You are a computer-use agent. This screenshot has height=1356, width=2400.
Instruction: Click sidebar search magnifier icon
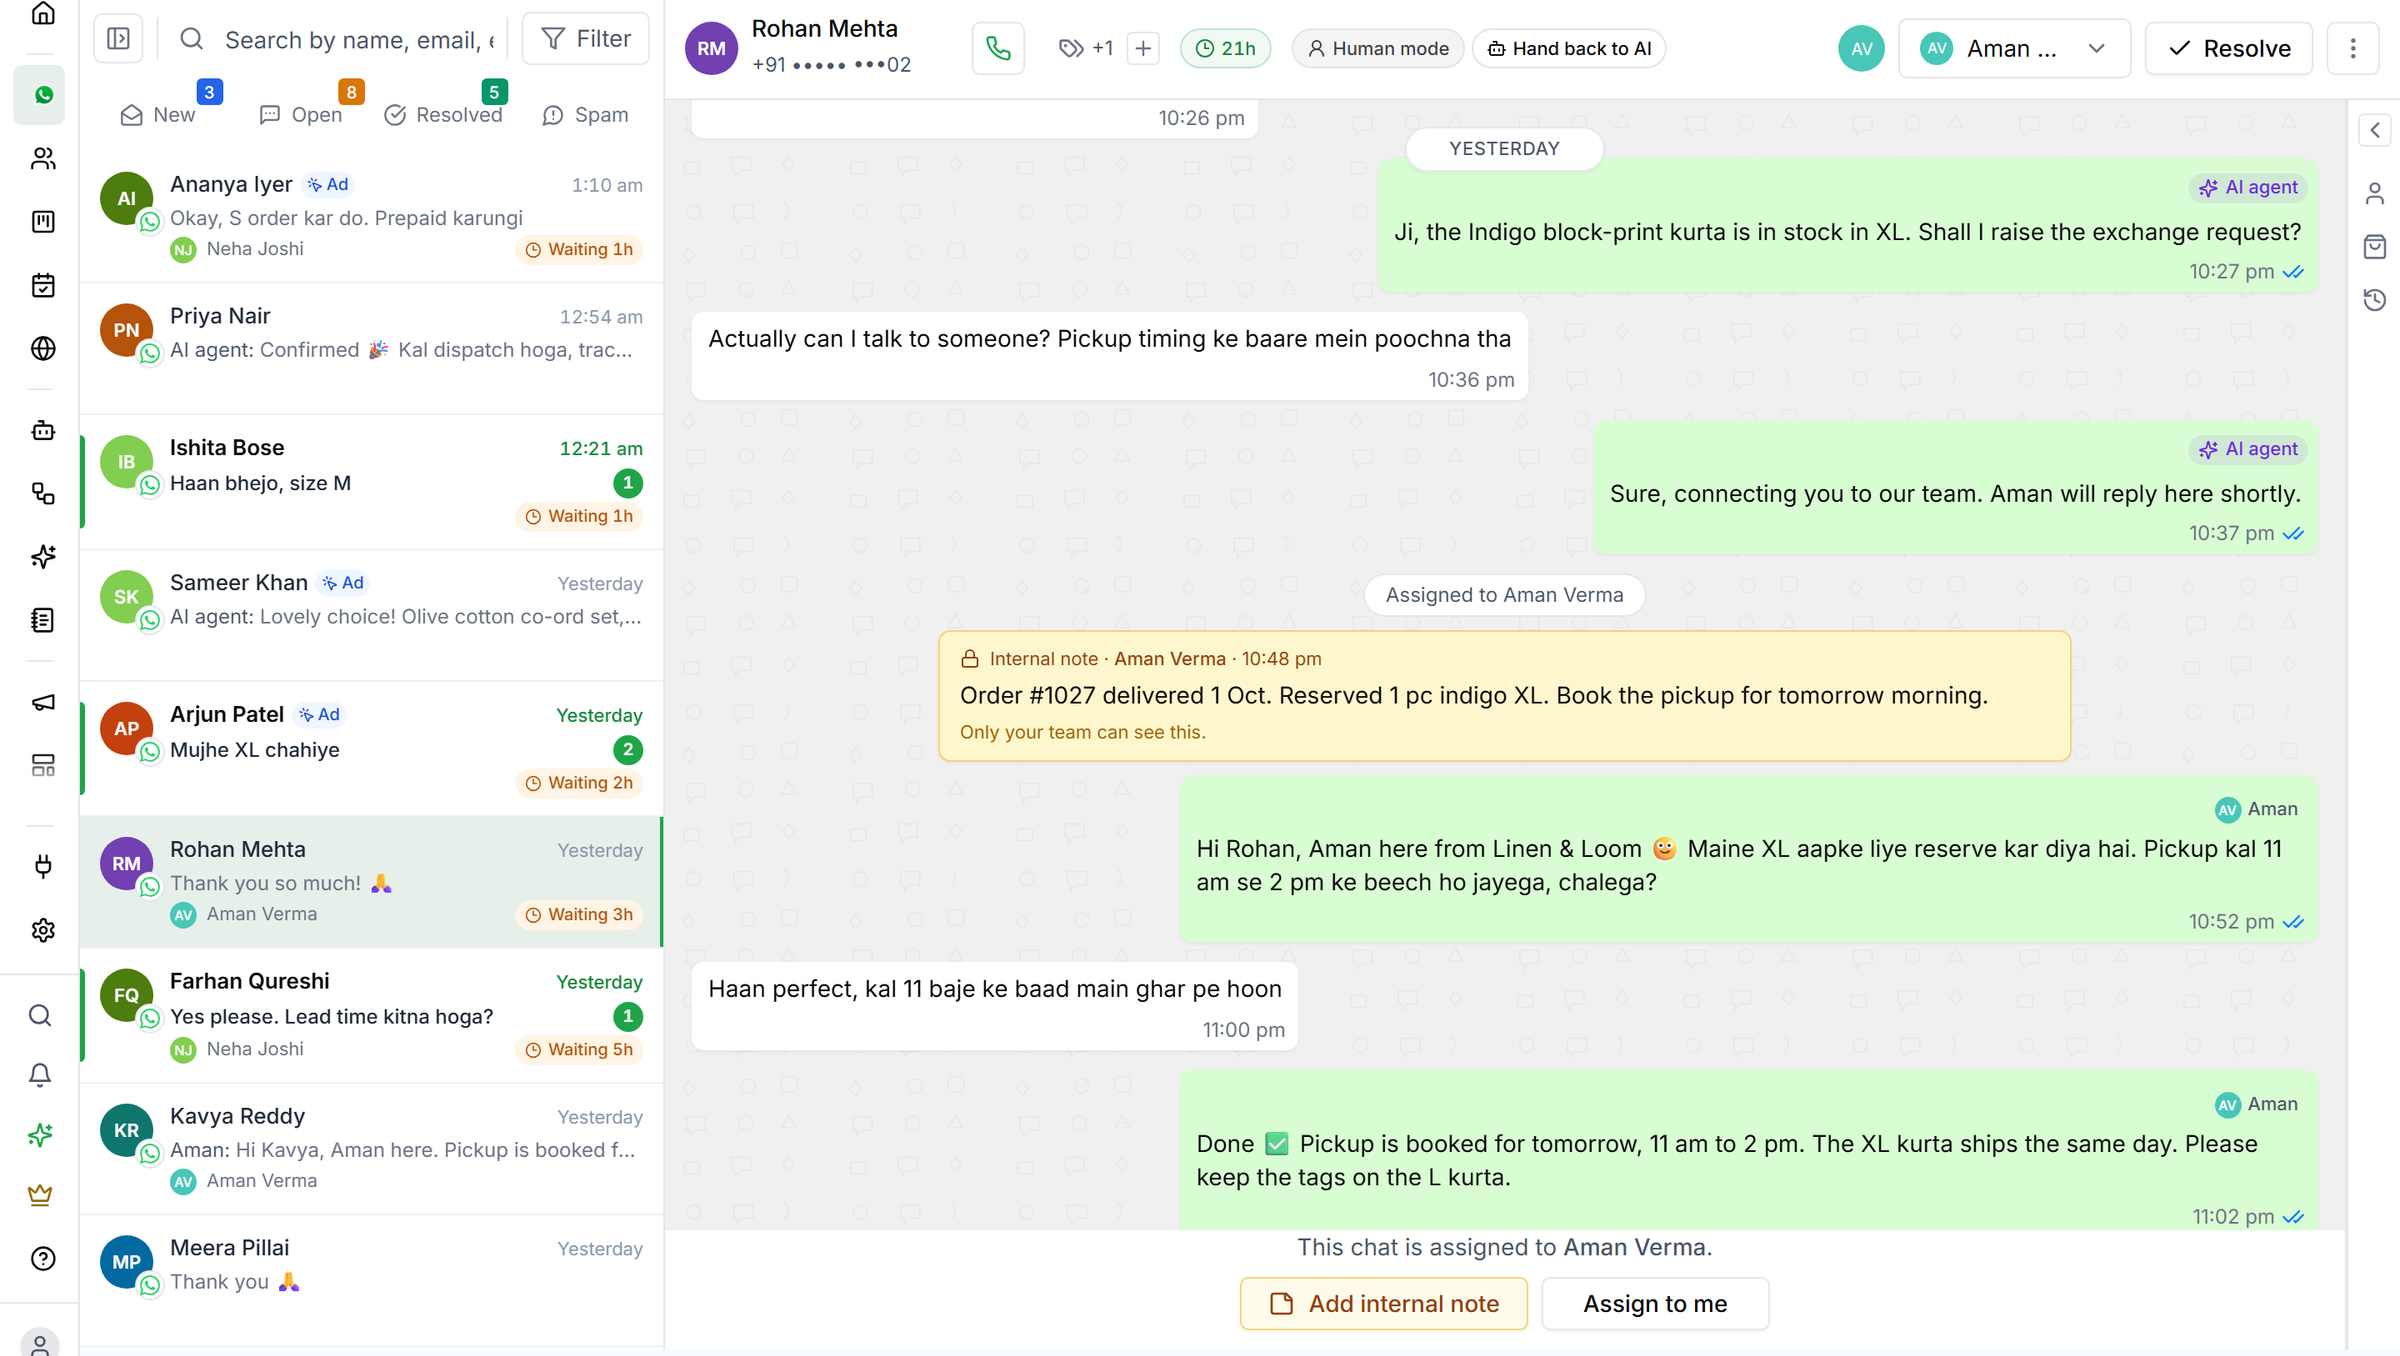click(40, 1015)
